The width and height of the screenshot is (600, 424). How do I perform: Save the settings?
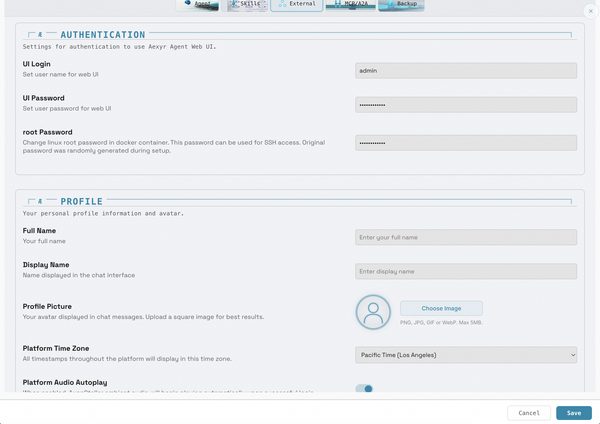point(574,413)
